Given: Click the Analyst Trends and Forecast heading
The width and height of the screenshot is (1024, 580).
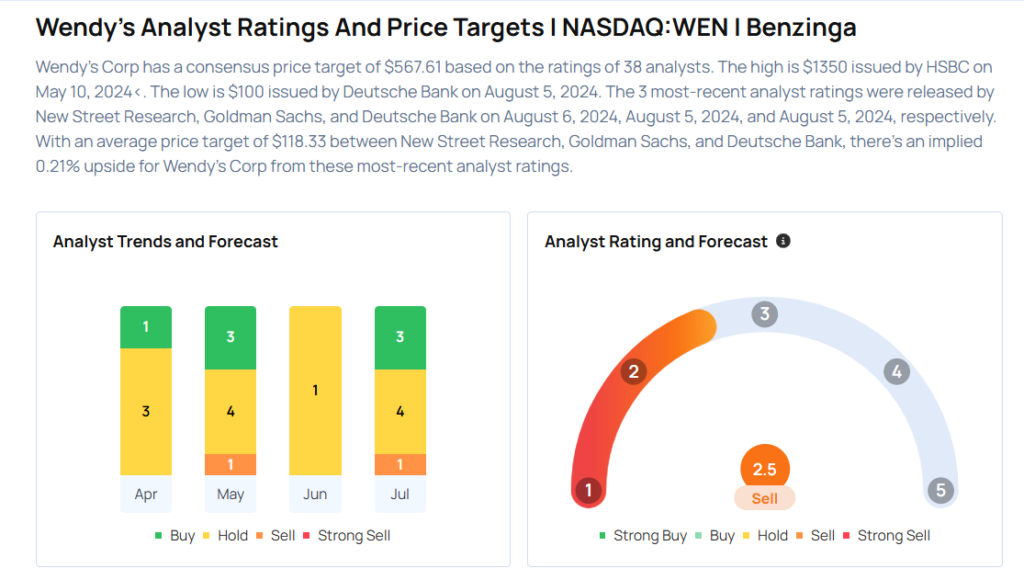Looking at the screenshot, I should 165,242.
